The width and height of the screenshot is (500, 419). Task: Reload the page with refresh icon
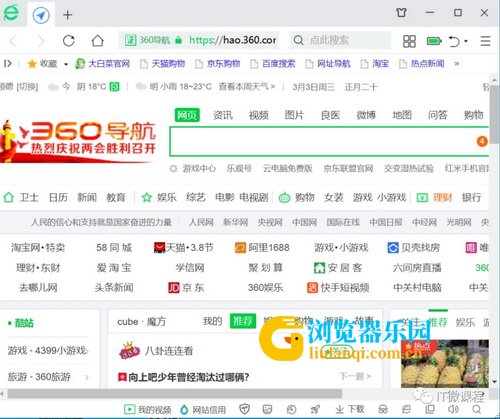(x=69, y=41)
